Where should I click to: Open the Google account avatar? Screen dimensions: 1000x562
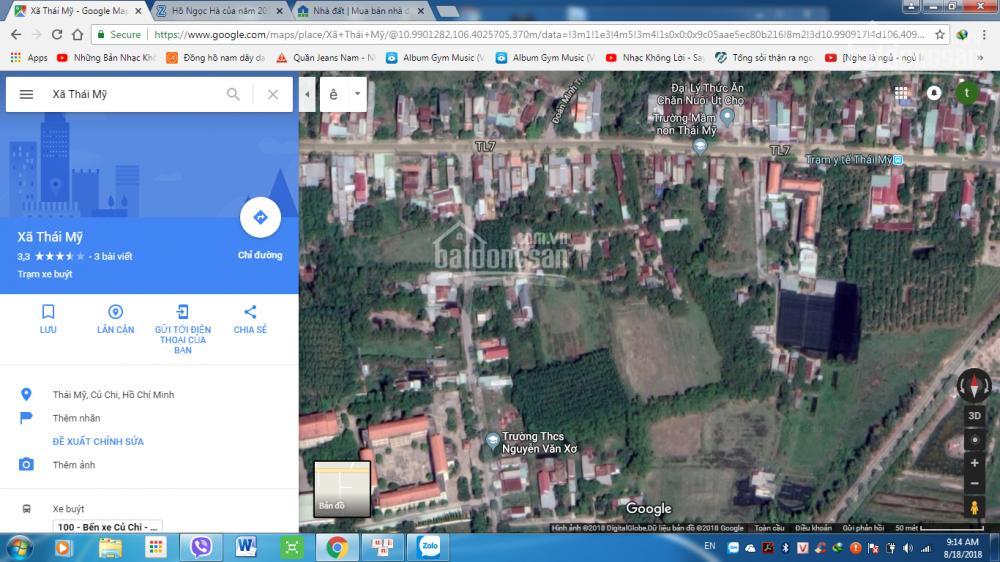click(967, 93)
